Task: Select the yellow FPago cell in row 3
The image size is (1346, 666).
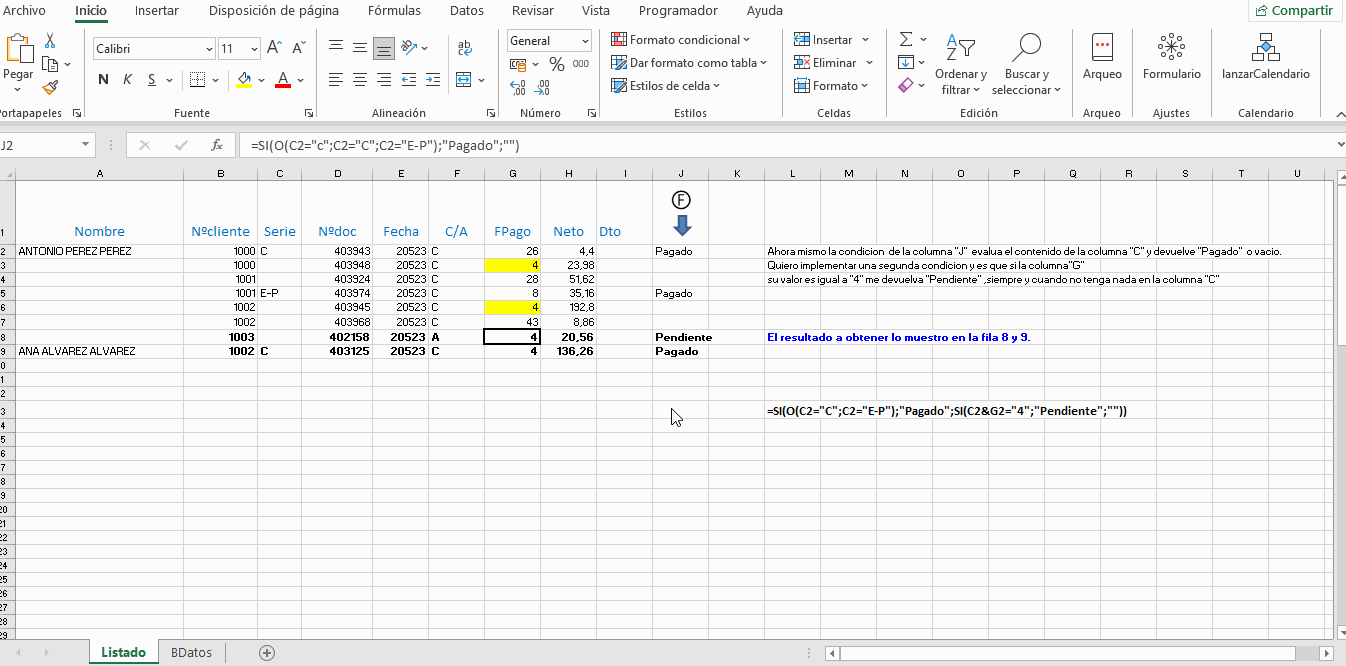Action: [x=512, y=265]
